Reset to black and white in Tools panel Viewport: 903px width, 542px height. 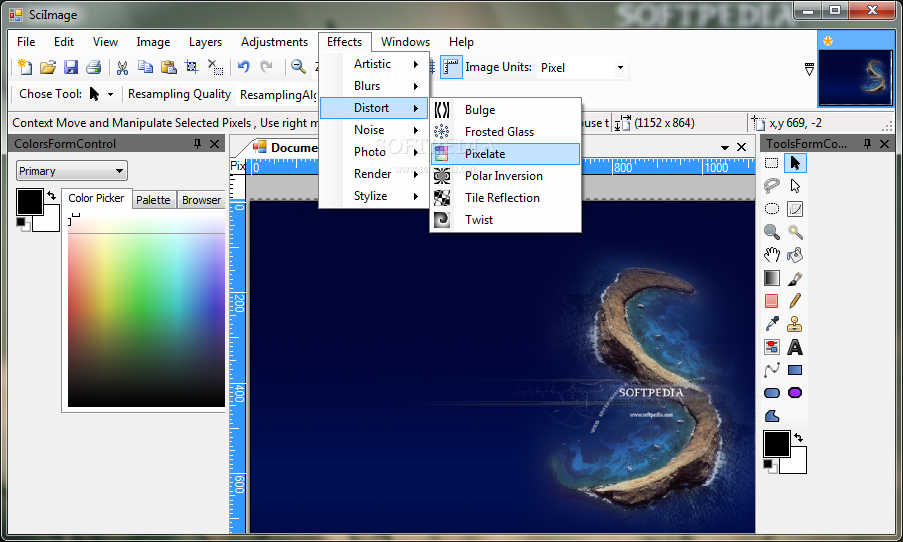(x=769, y=465)
